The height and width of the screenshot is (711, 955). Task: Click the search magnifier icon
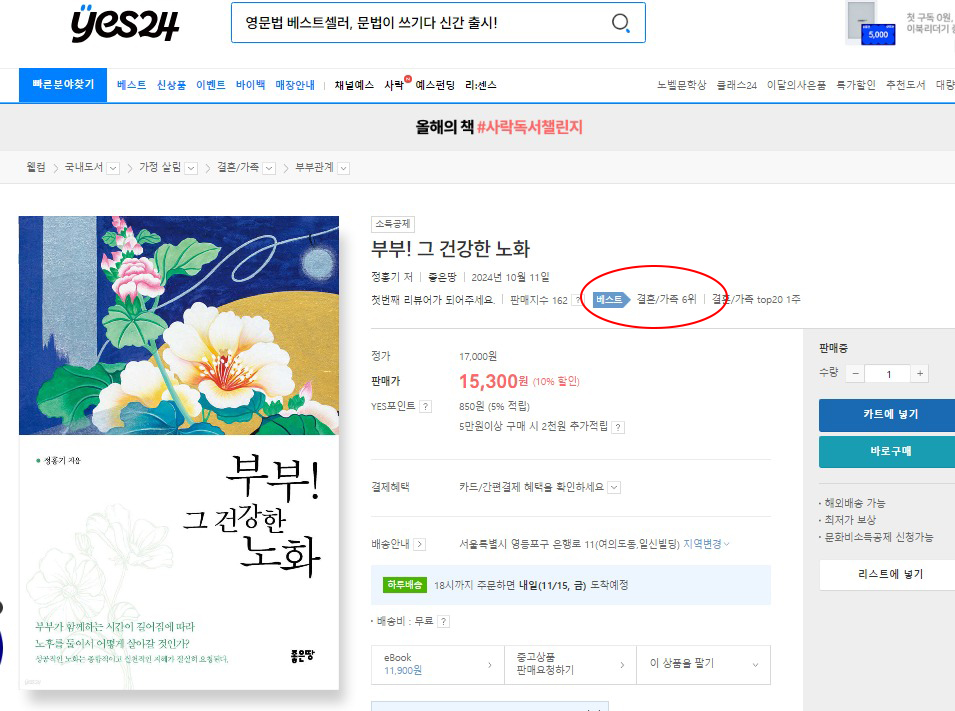click(621, 23)
